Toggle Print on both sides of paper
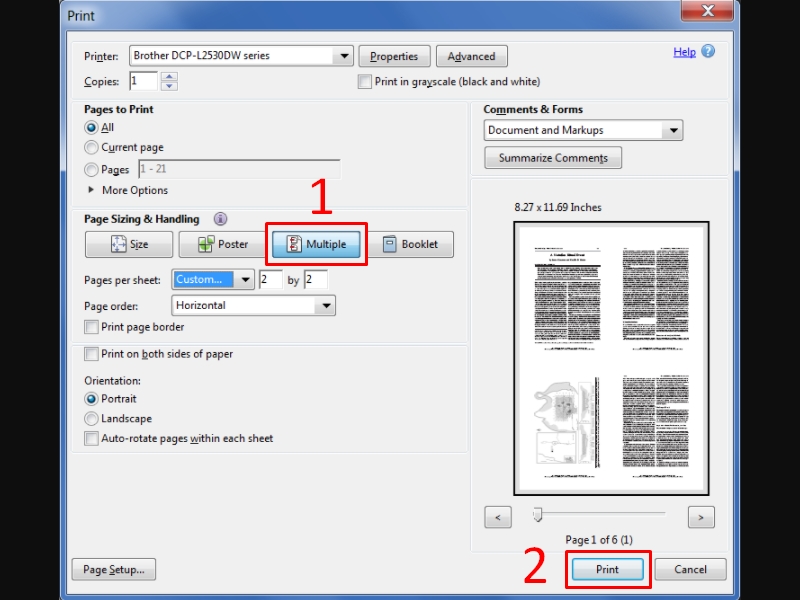This screenshot has height=600, width=800. pyautogui.click(x=92, y=354)
